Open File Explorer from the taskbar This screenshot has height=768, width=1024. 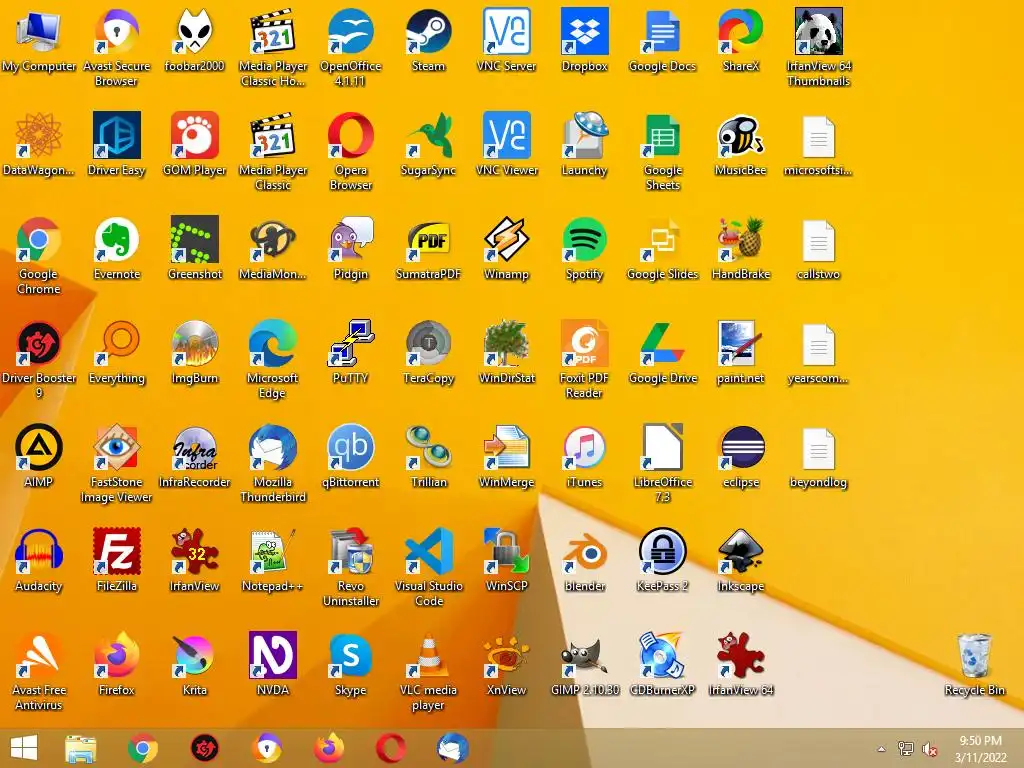[x=81, y=748]
